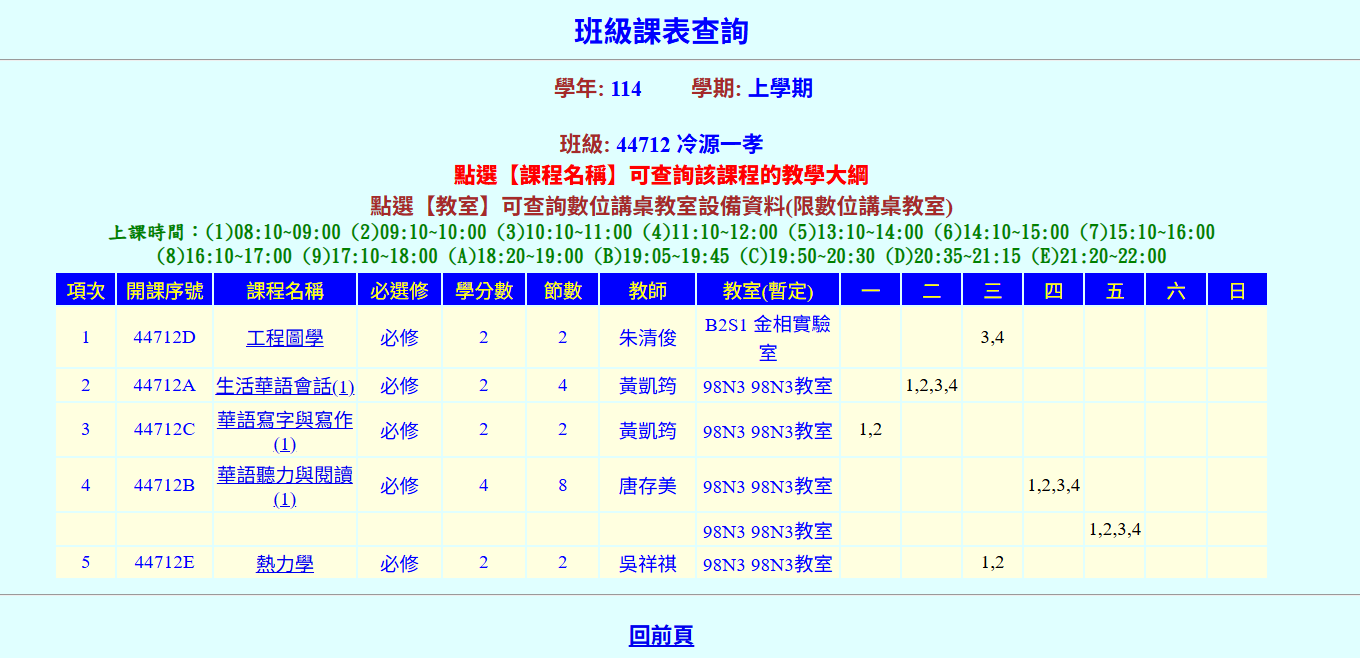Open the 熱力學 course link
Image resolution: width=1360 pixels, height=658 pixels.
tap(284, 564)
